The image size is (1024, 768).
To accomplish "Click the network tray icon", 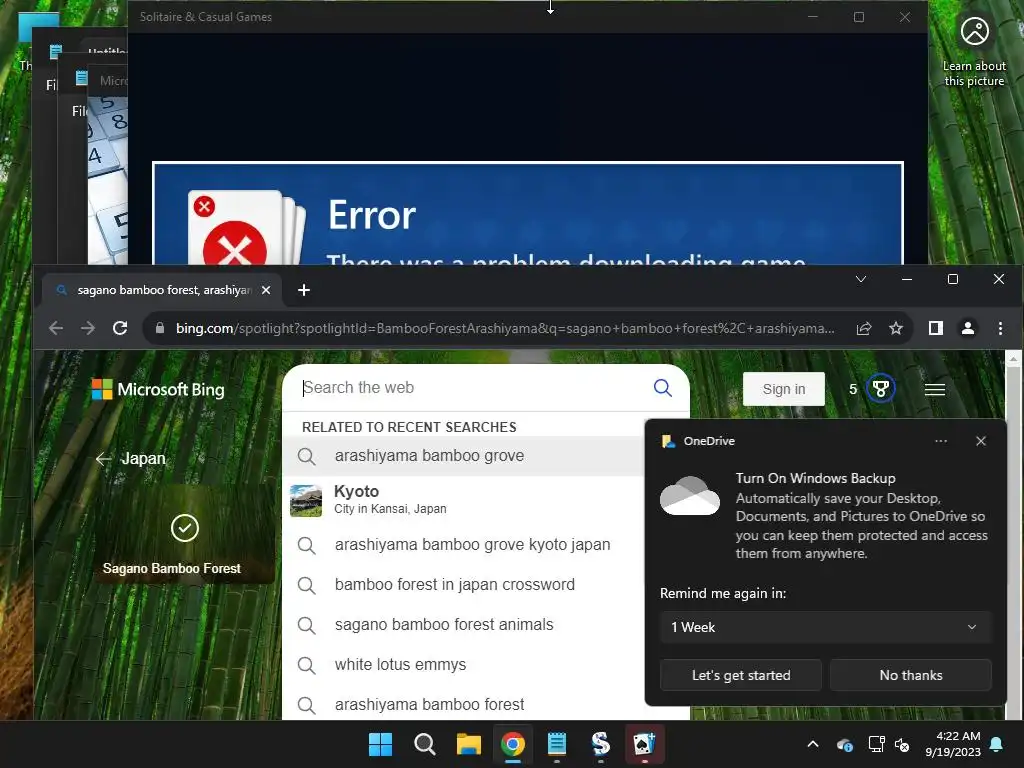I will tap(876, 744).
